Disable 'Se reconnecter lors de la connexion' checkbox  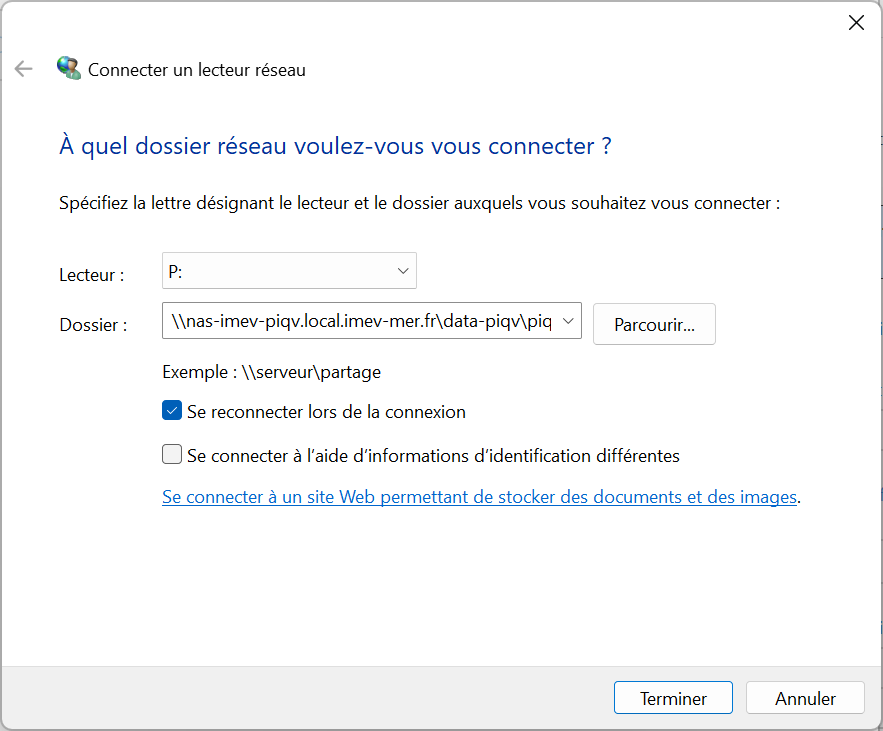click(x=172, y=411)
